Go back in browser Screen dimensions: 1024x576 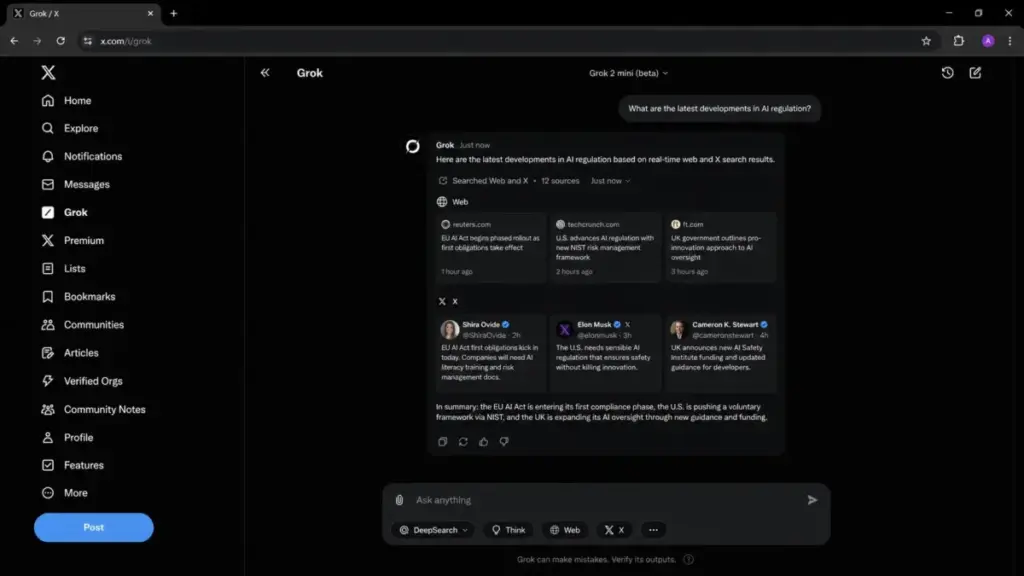tap(14, 40)
